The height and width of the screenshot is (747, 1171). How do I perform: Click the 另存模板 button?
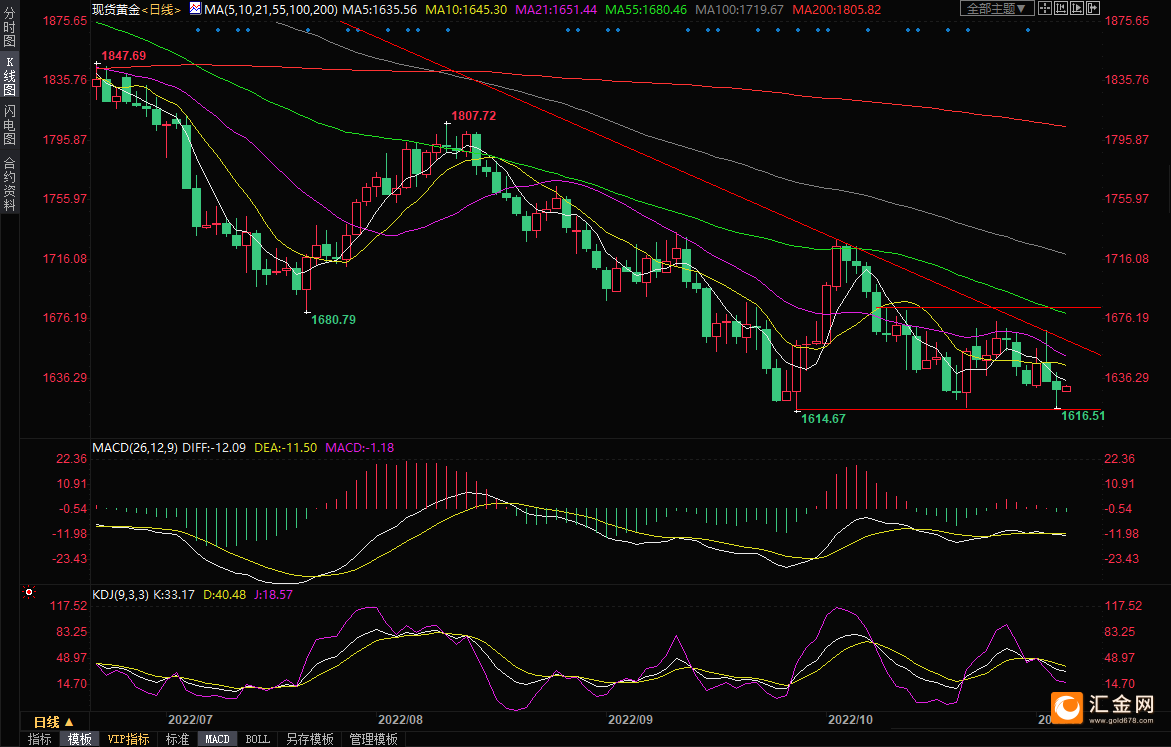tap(309, 739)
